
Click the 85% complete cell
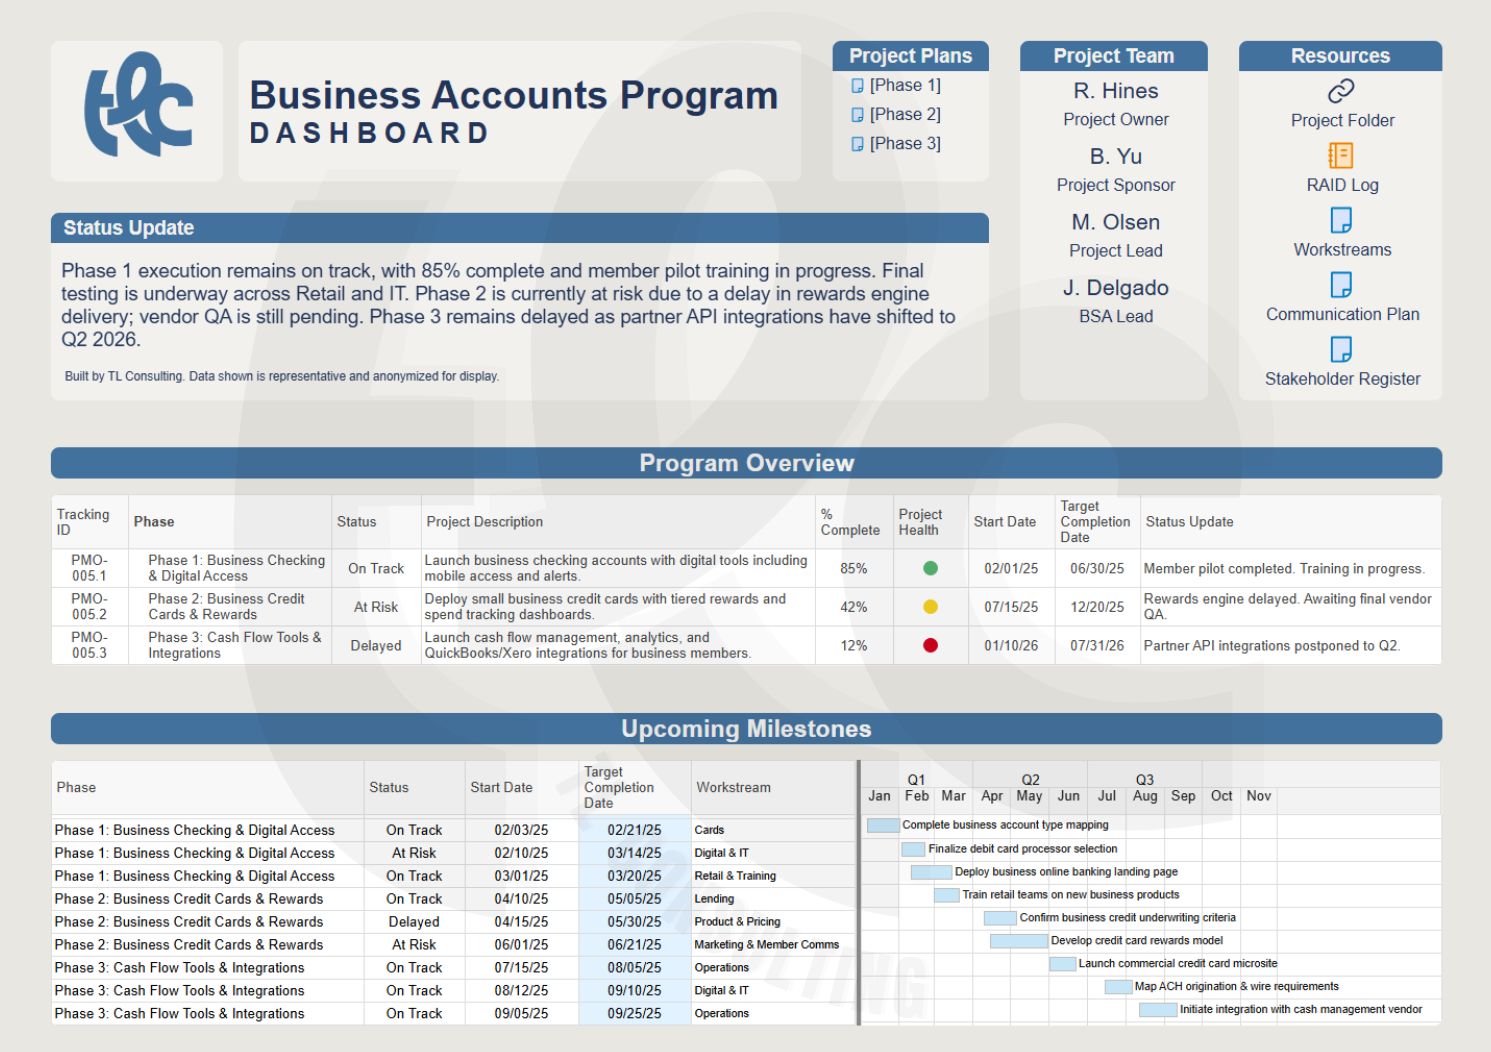tap(854, 568)
